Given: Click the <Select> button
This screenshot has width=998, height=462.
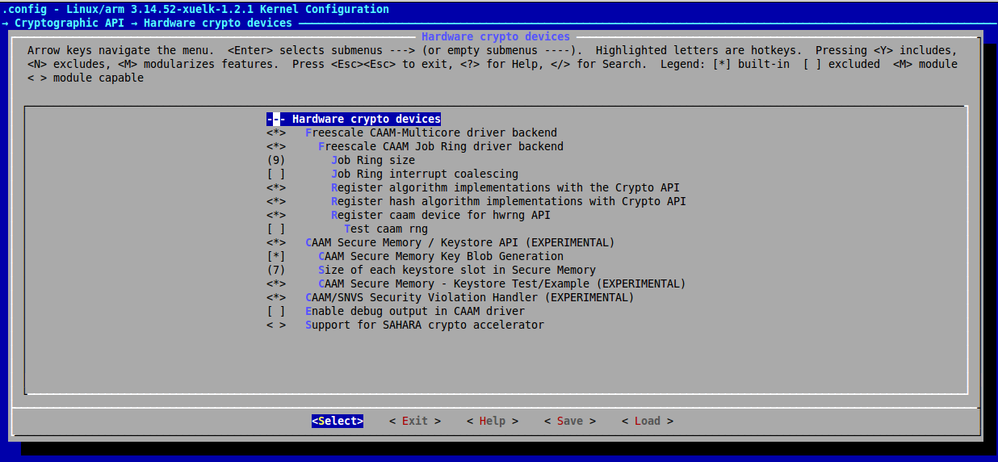Looking at the screenshot, I should [337, 421].
